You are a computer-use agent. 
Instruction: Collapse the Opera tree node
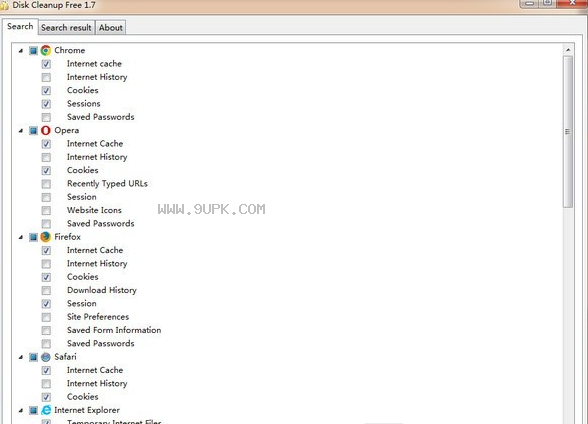click(x=21, y=131)
